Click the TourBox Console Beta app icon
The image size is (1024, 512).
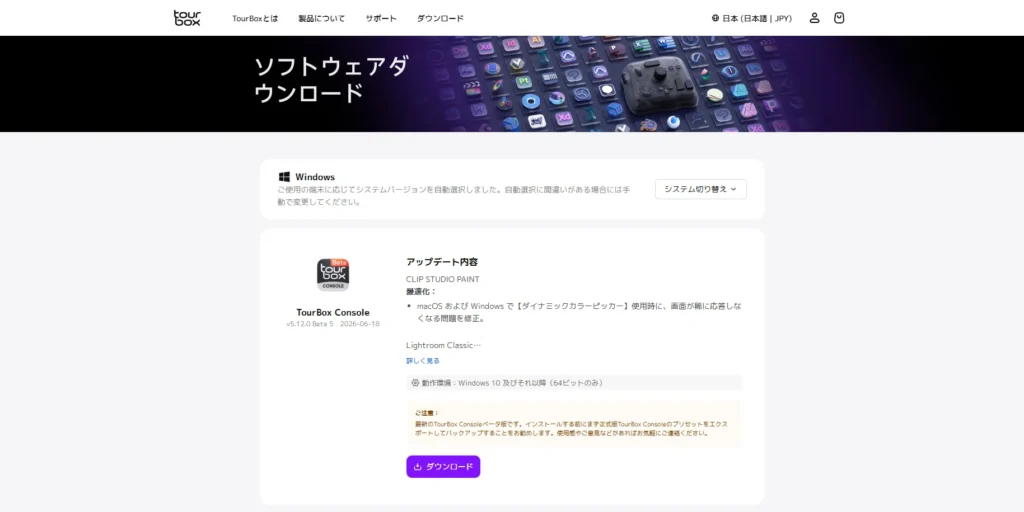click(333, 275)
